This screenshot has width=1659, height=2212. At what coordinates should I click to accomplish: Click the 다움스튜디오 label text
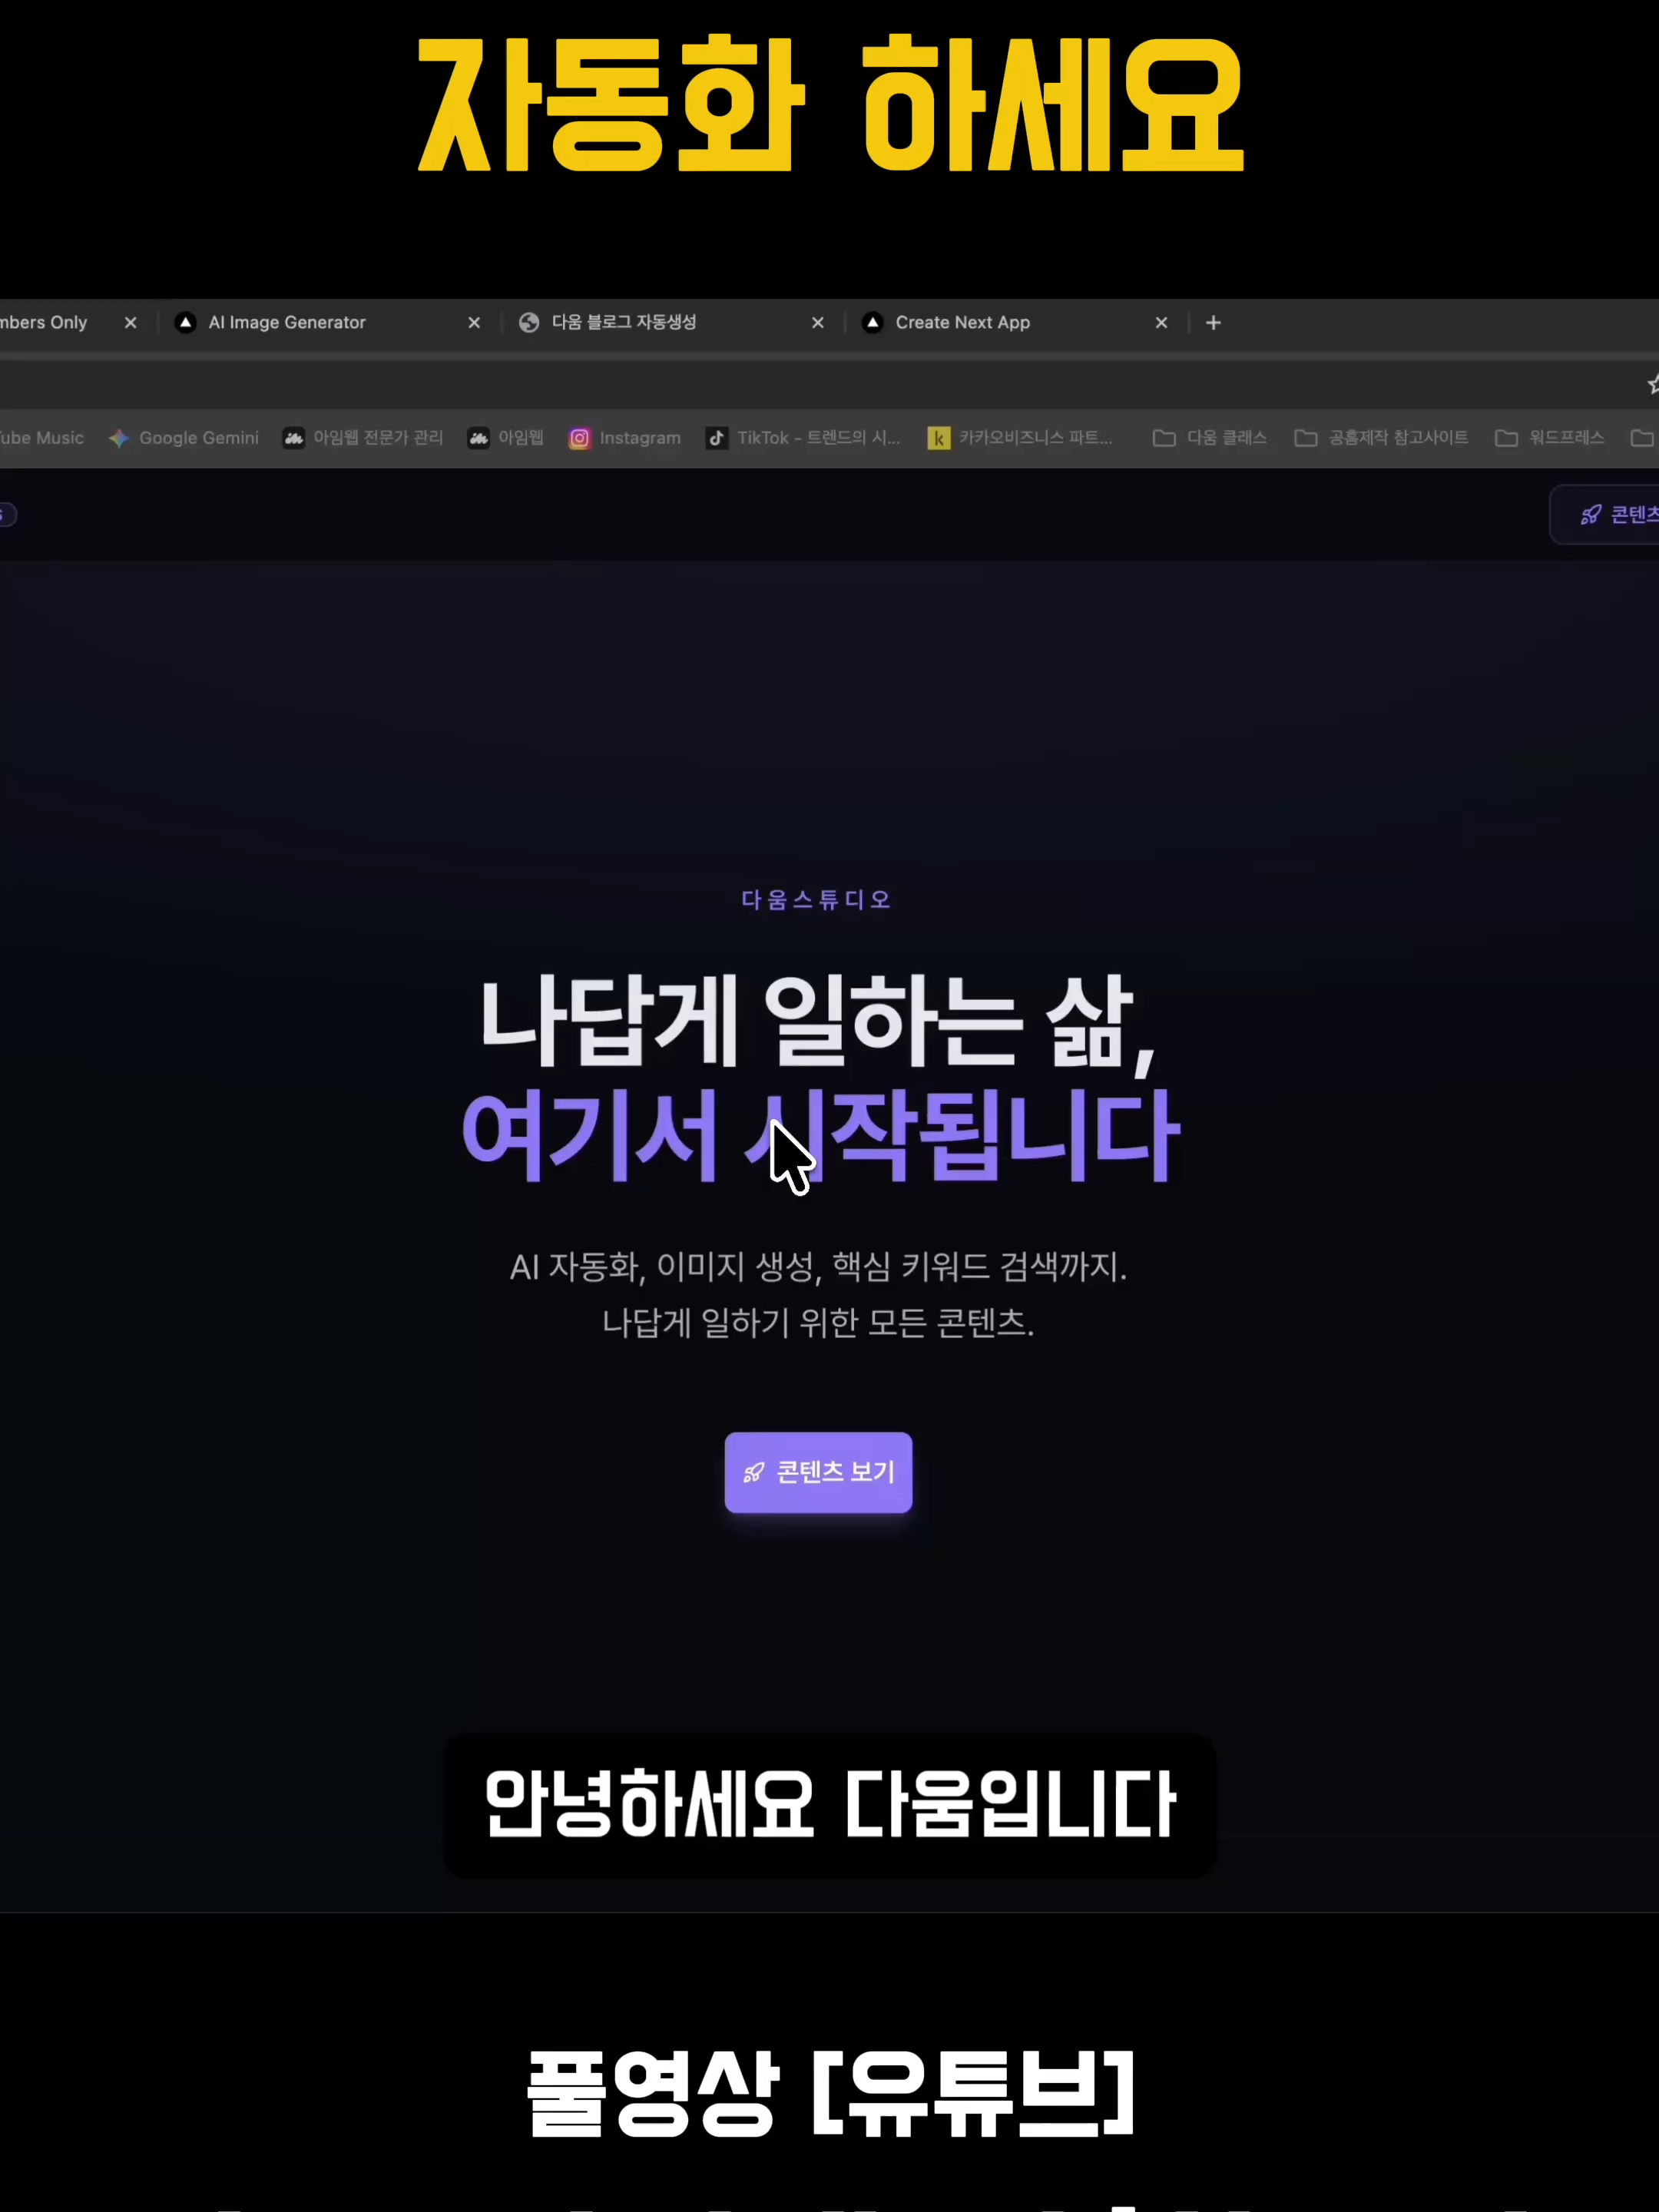(x=816, y=900)
